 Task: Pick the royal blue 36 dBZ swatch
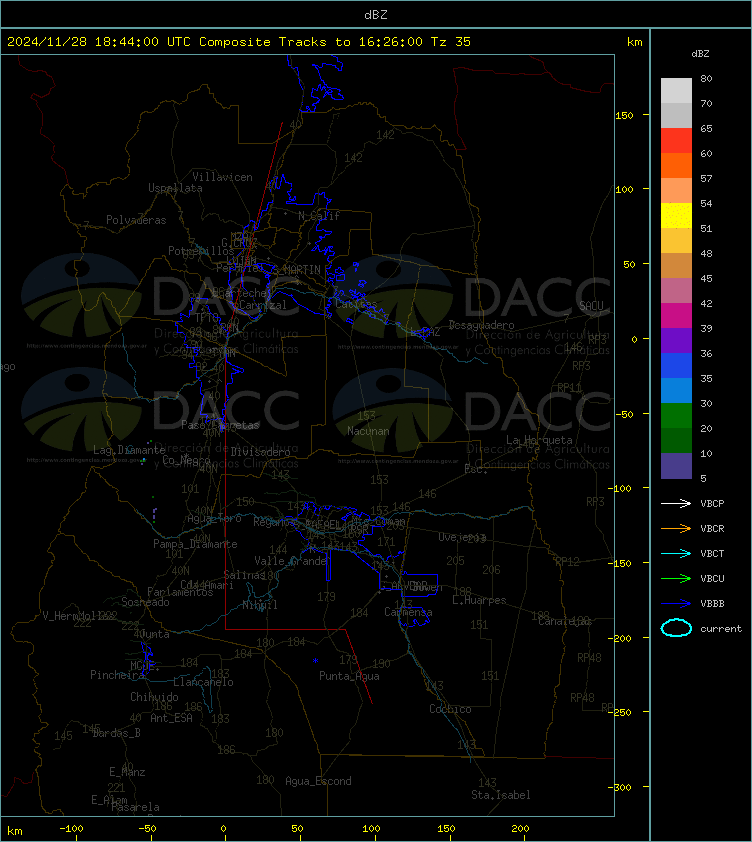click(x=676, y=365)
